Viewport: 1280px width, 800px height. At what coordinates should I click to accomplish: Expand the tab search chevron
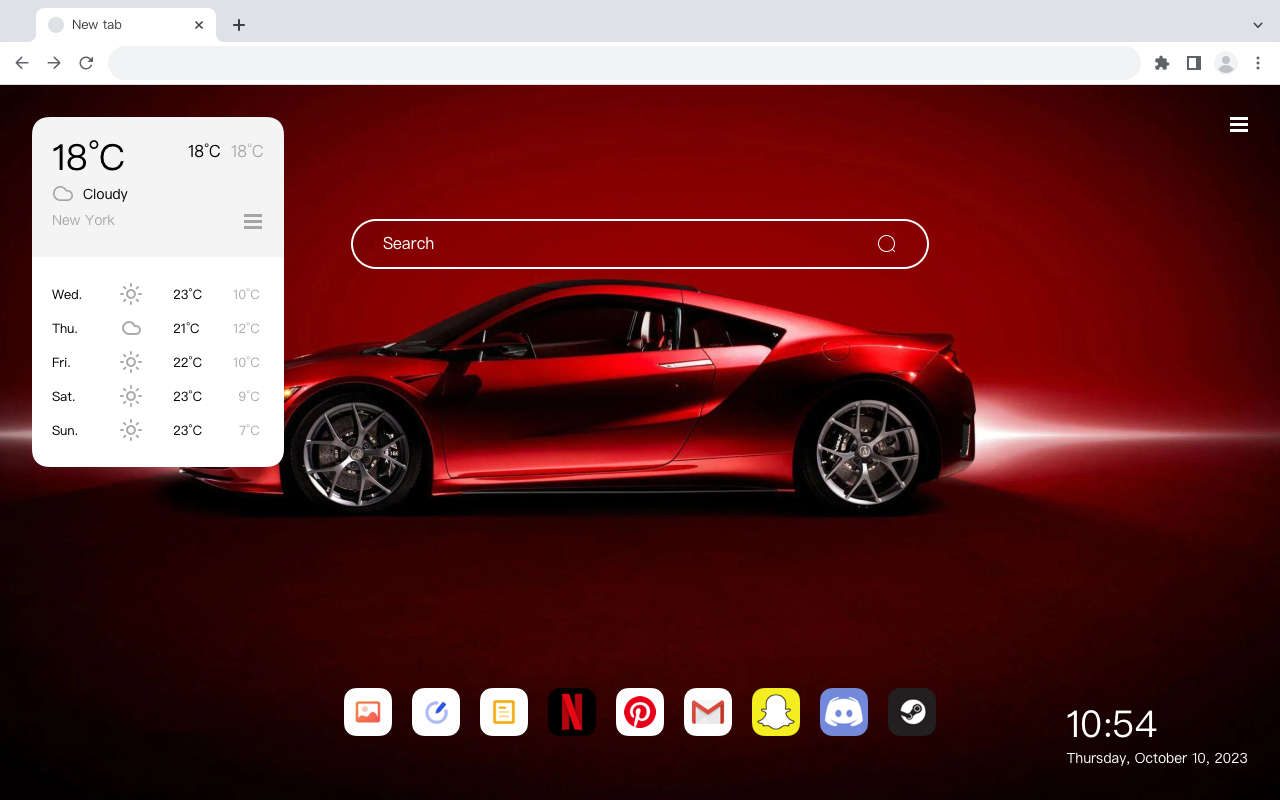point(1258,25)
